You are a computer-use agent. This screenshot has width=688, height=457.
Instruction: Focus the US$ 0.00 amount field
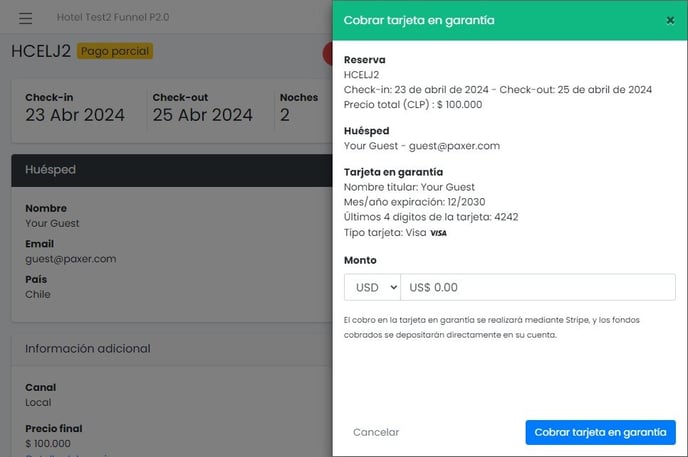pyautogui.click(x=538, y=287)
